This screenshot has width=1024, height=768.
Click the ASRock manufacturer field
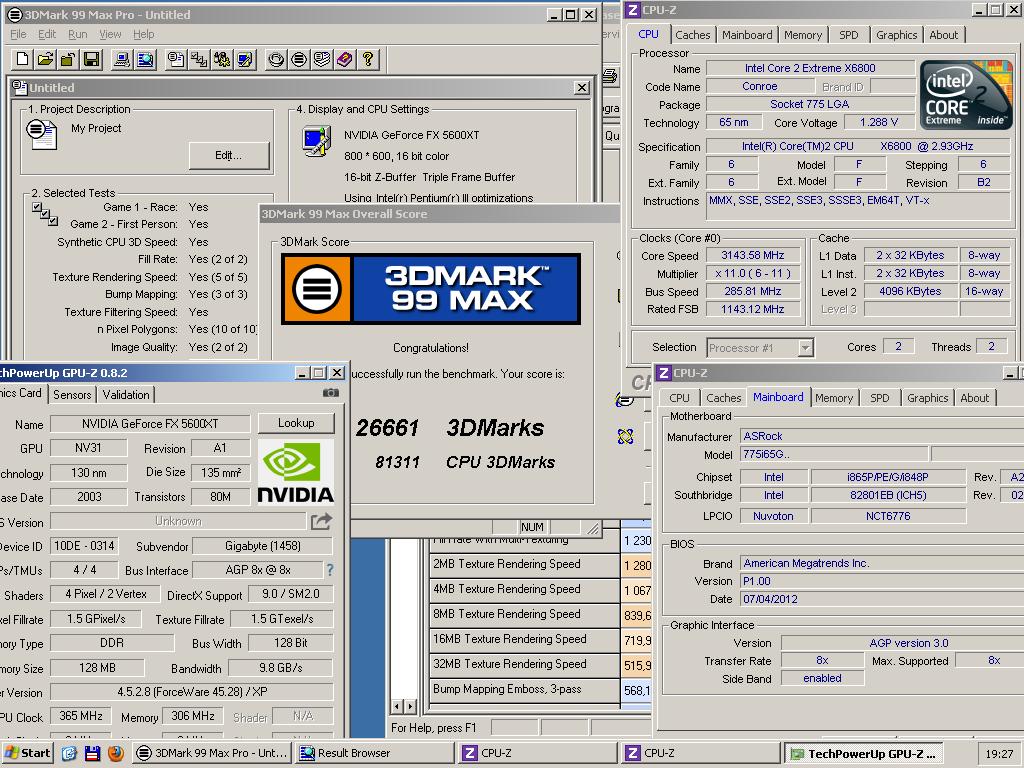coord(881,436)
